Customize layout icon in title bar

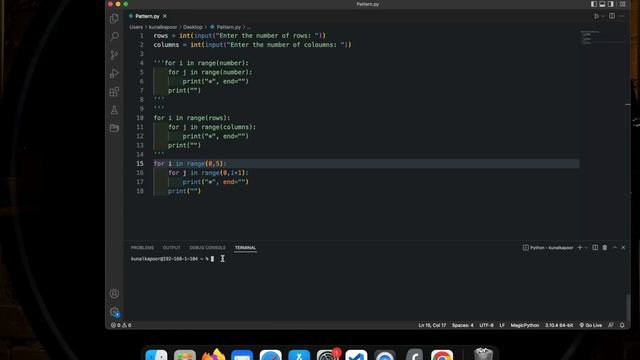click(623, 4)
